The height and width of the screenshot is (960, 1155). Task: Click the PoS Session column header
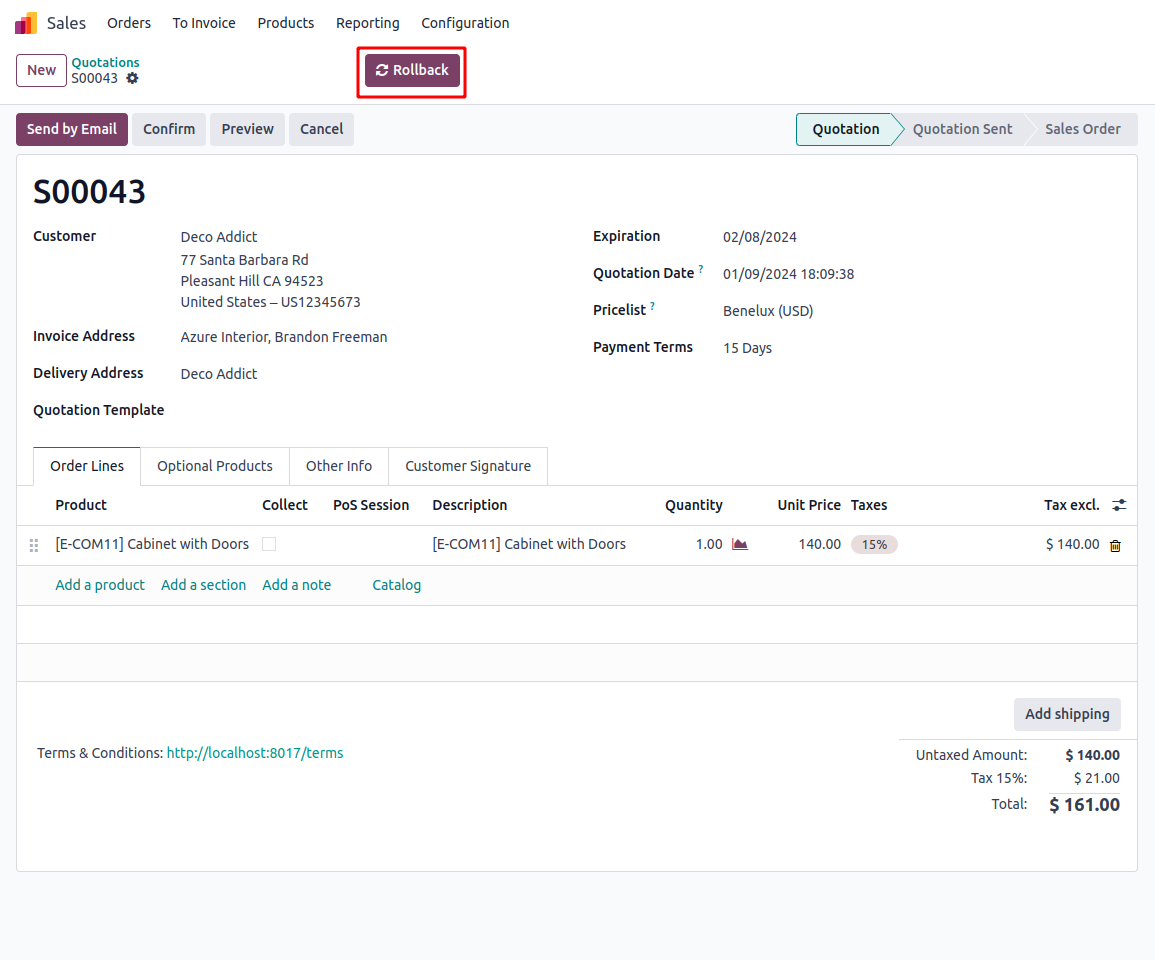coord(371,505)
